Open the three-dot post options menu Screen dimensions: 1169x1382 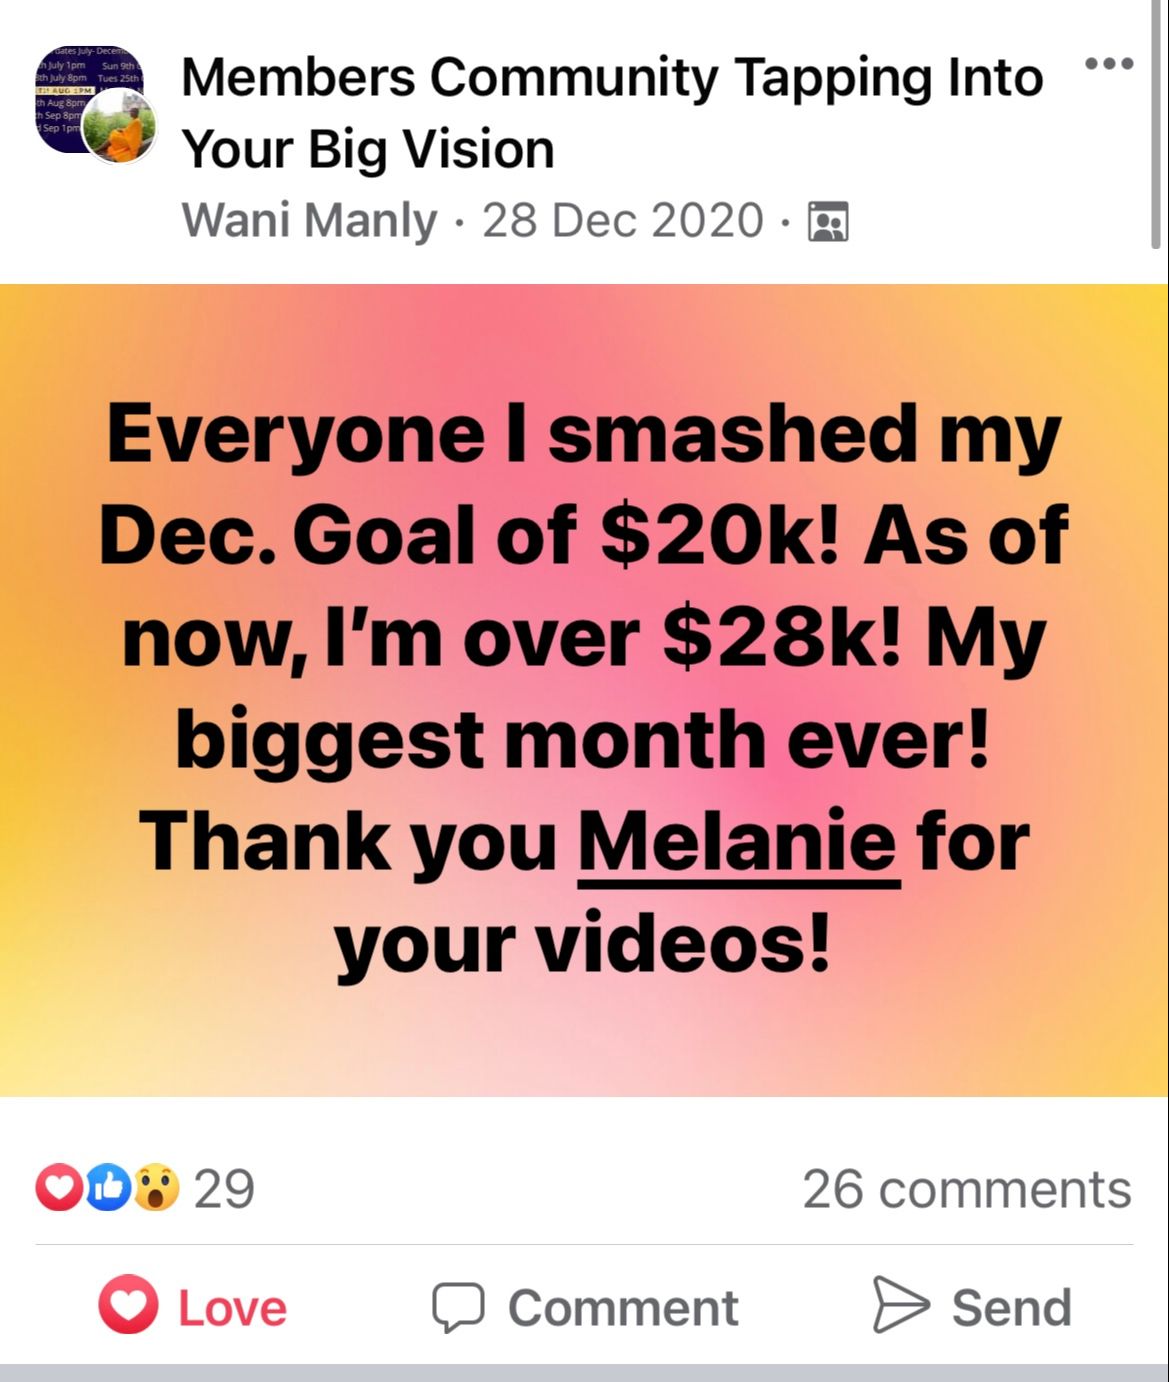click(1109, 64)
